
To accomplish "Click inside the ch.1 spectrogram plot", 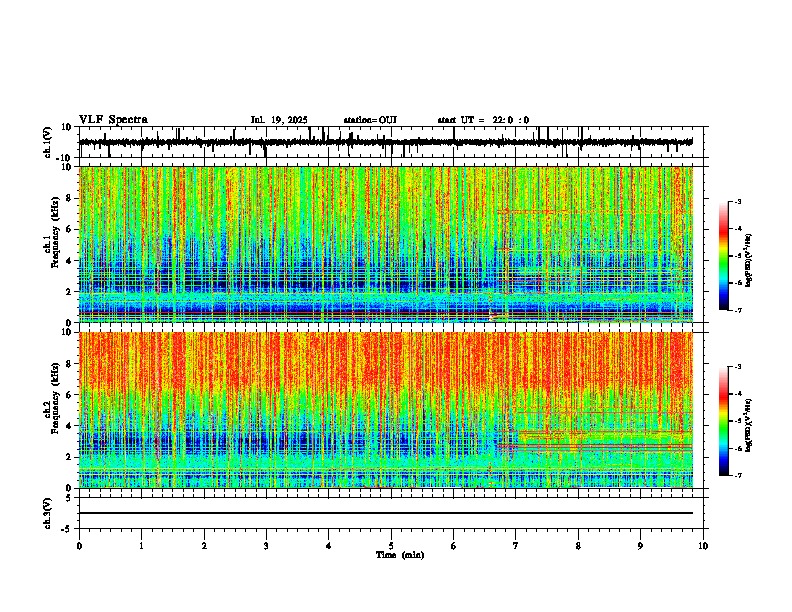I will click(x=386, y=244).
